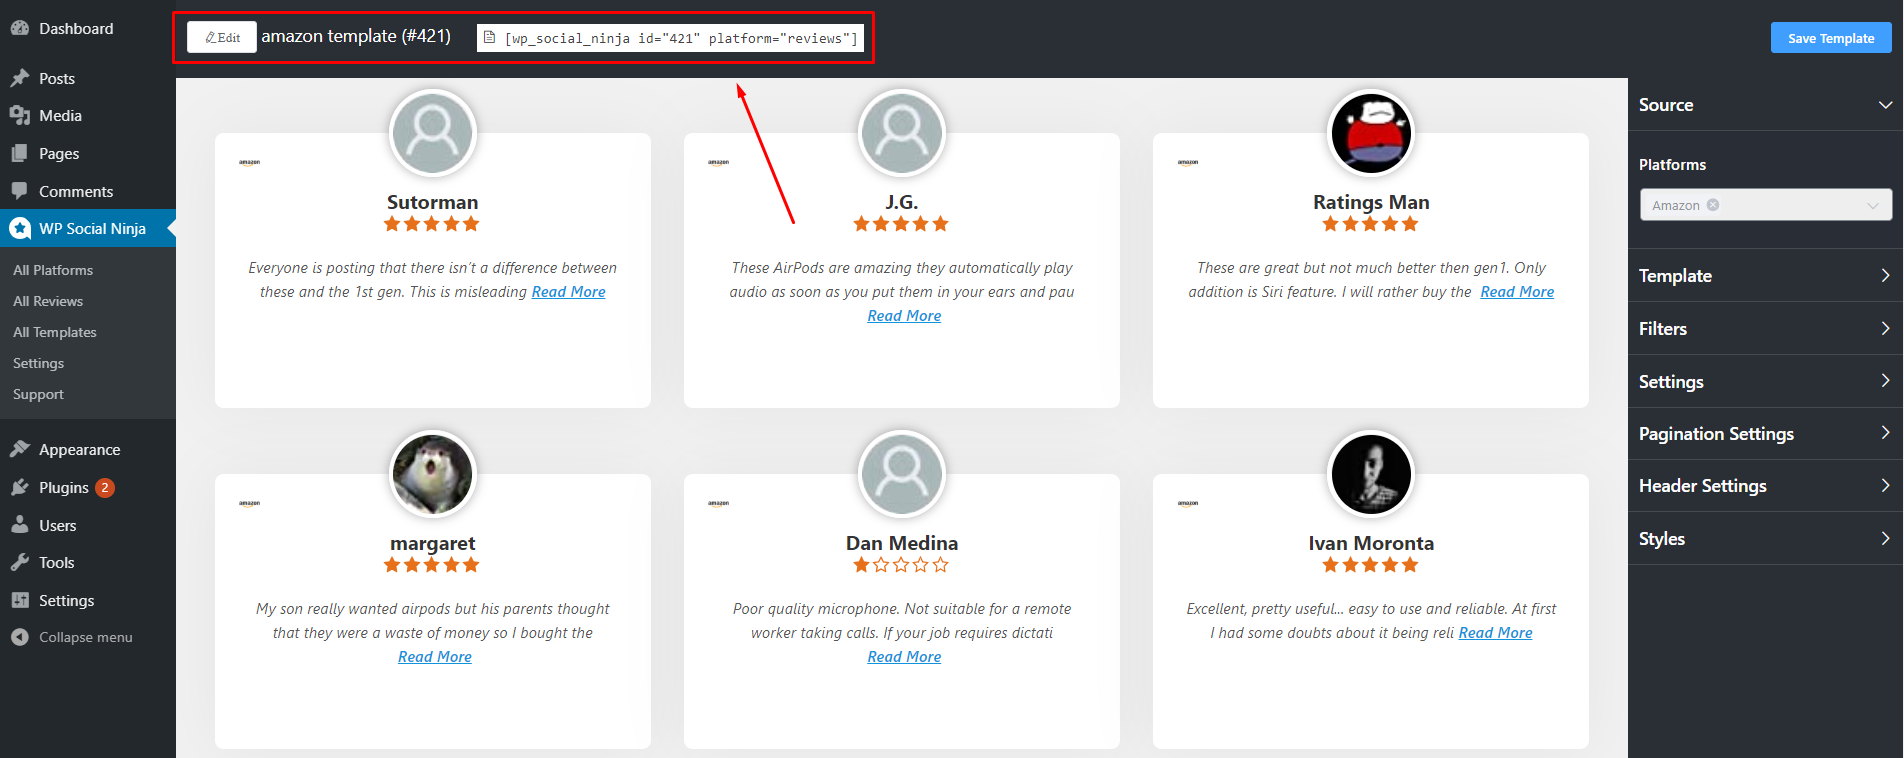Screen dimensions: 1904x758
Task: Click Read More on margaret's review
Action: 435,657
